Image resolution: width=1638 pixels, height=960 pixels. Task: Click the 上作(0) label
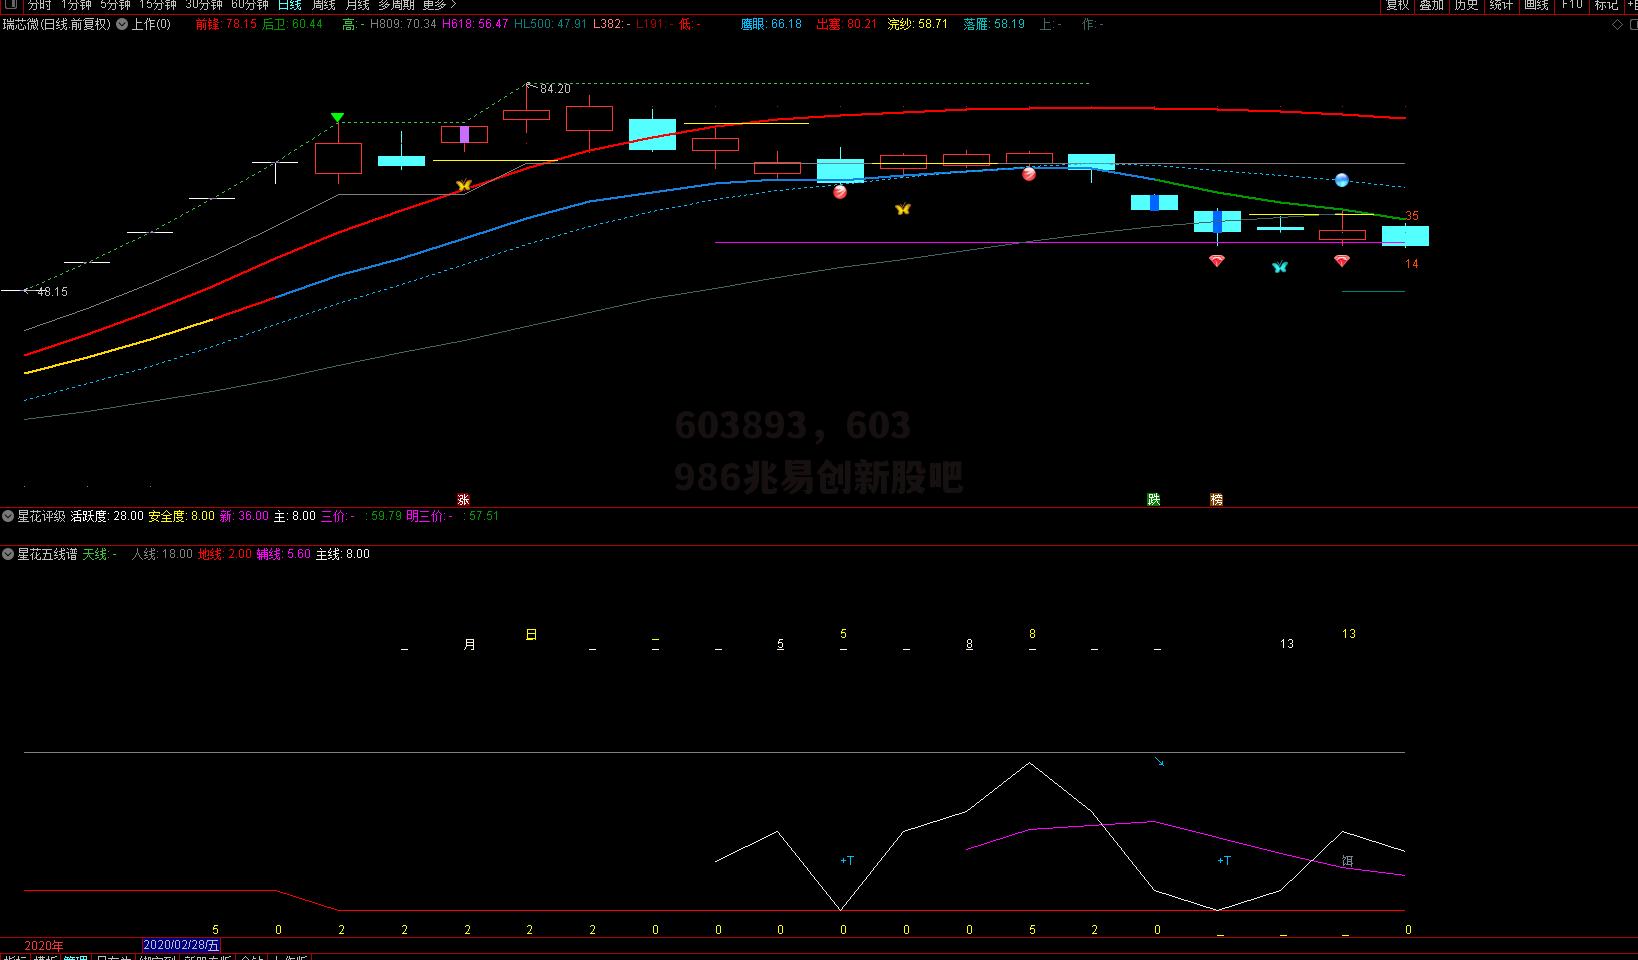(x=151, y=24)
